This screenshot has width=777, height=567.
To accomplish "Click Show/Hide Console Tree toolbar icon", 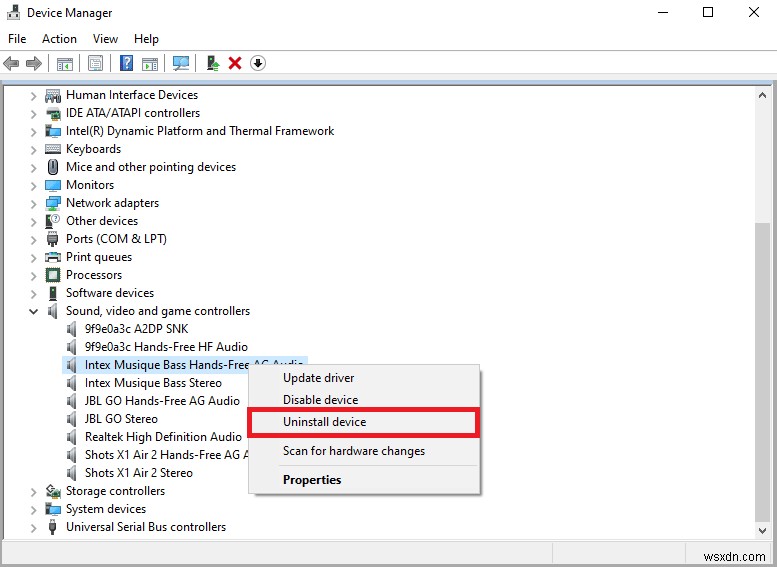I will pos(65,63).
